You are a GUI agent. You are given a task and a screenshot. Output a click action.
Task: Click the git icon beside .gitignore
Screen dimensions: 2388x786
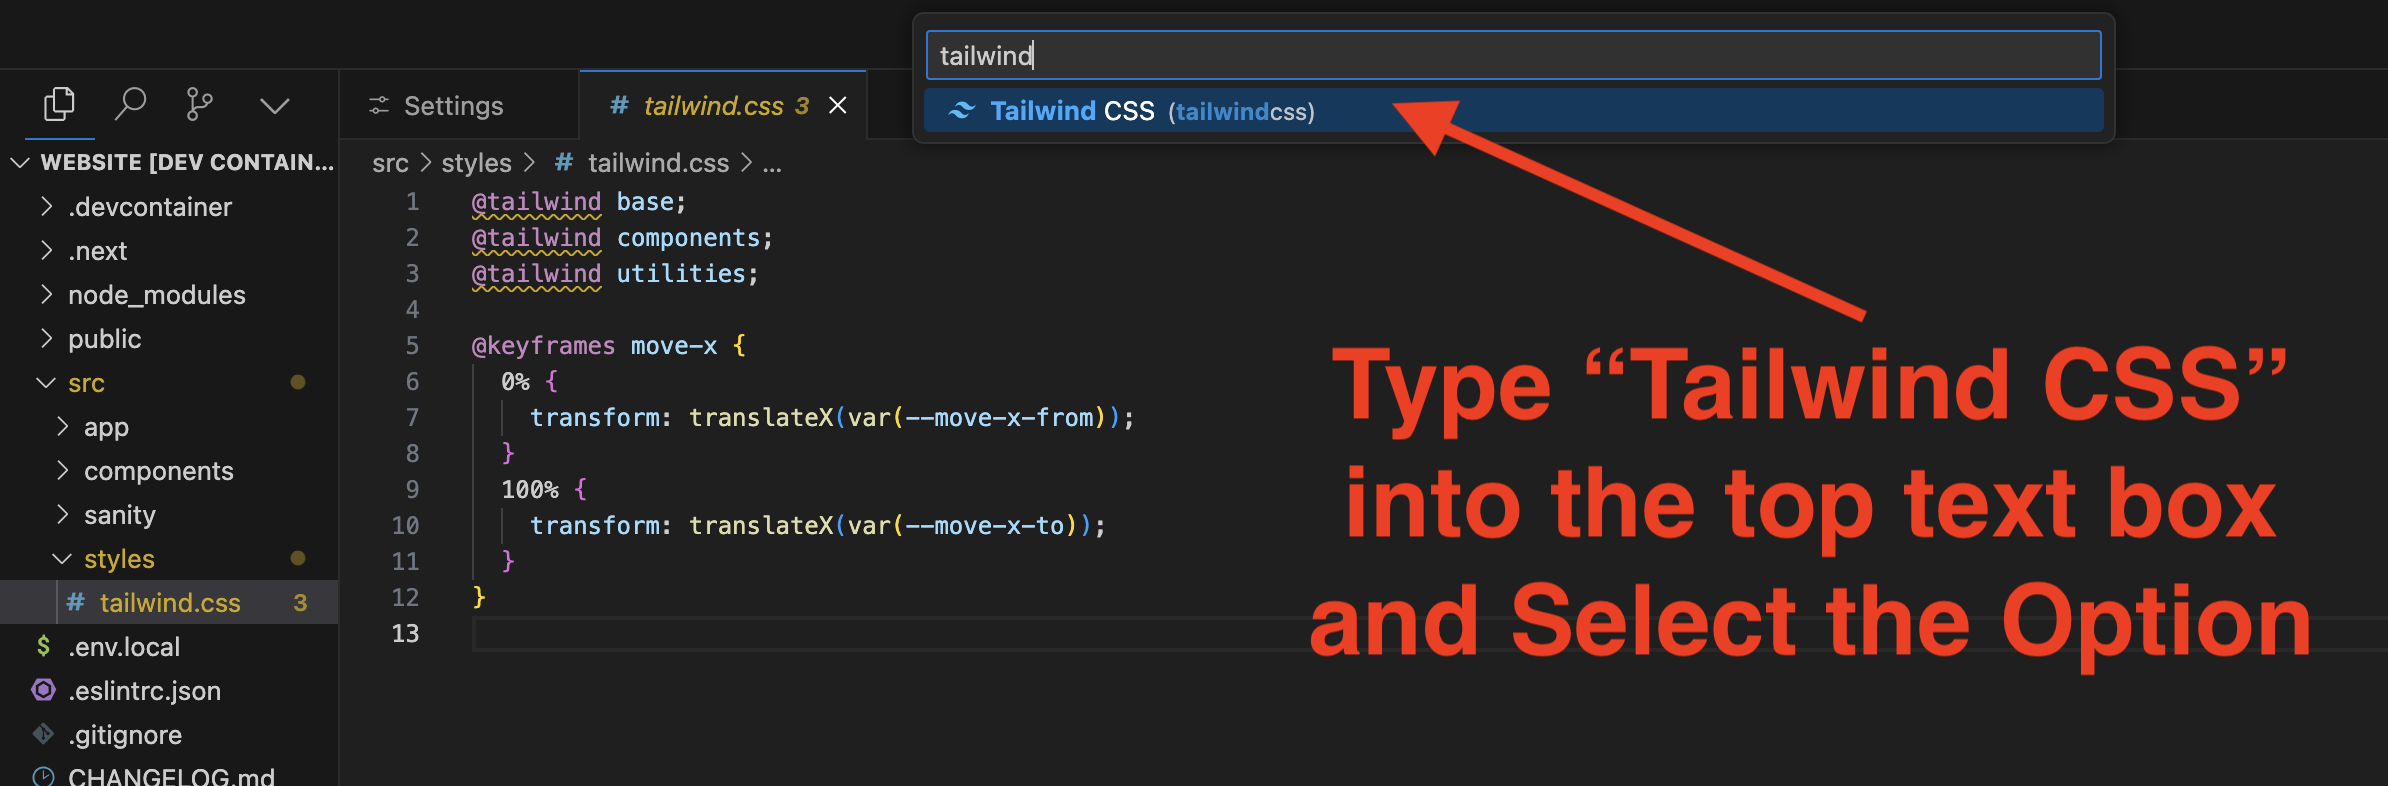43,734
